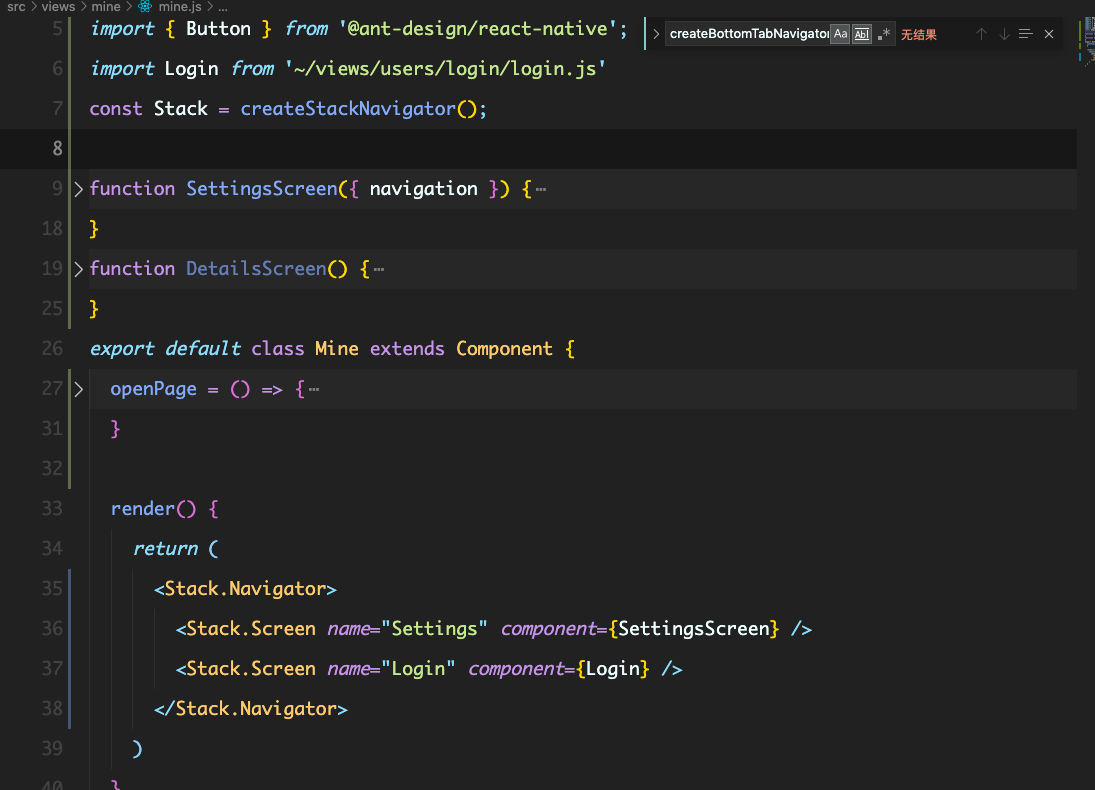The image size is (1095, 790).
Task: Click the render method name
Action: [142, 509]
